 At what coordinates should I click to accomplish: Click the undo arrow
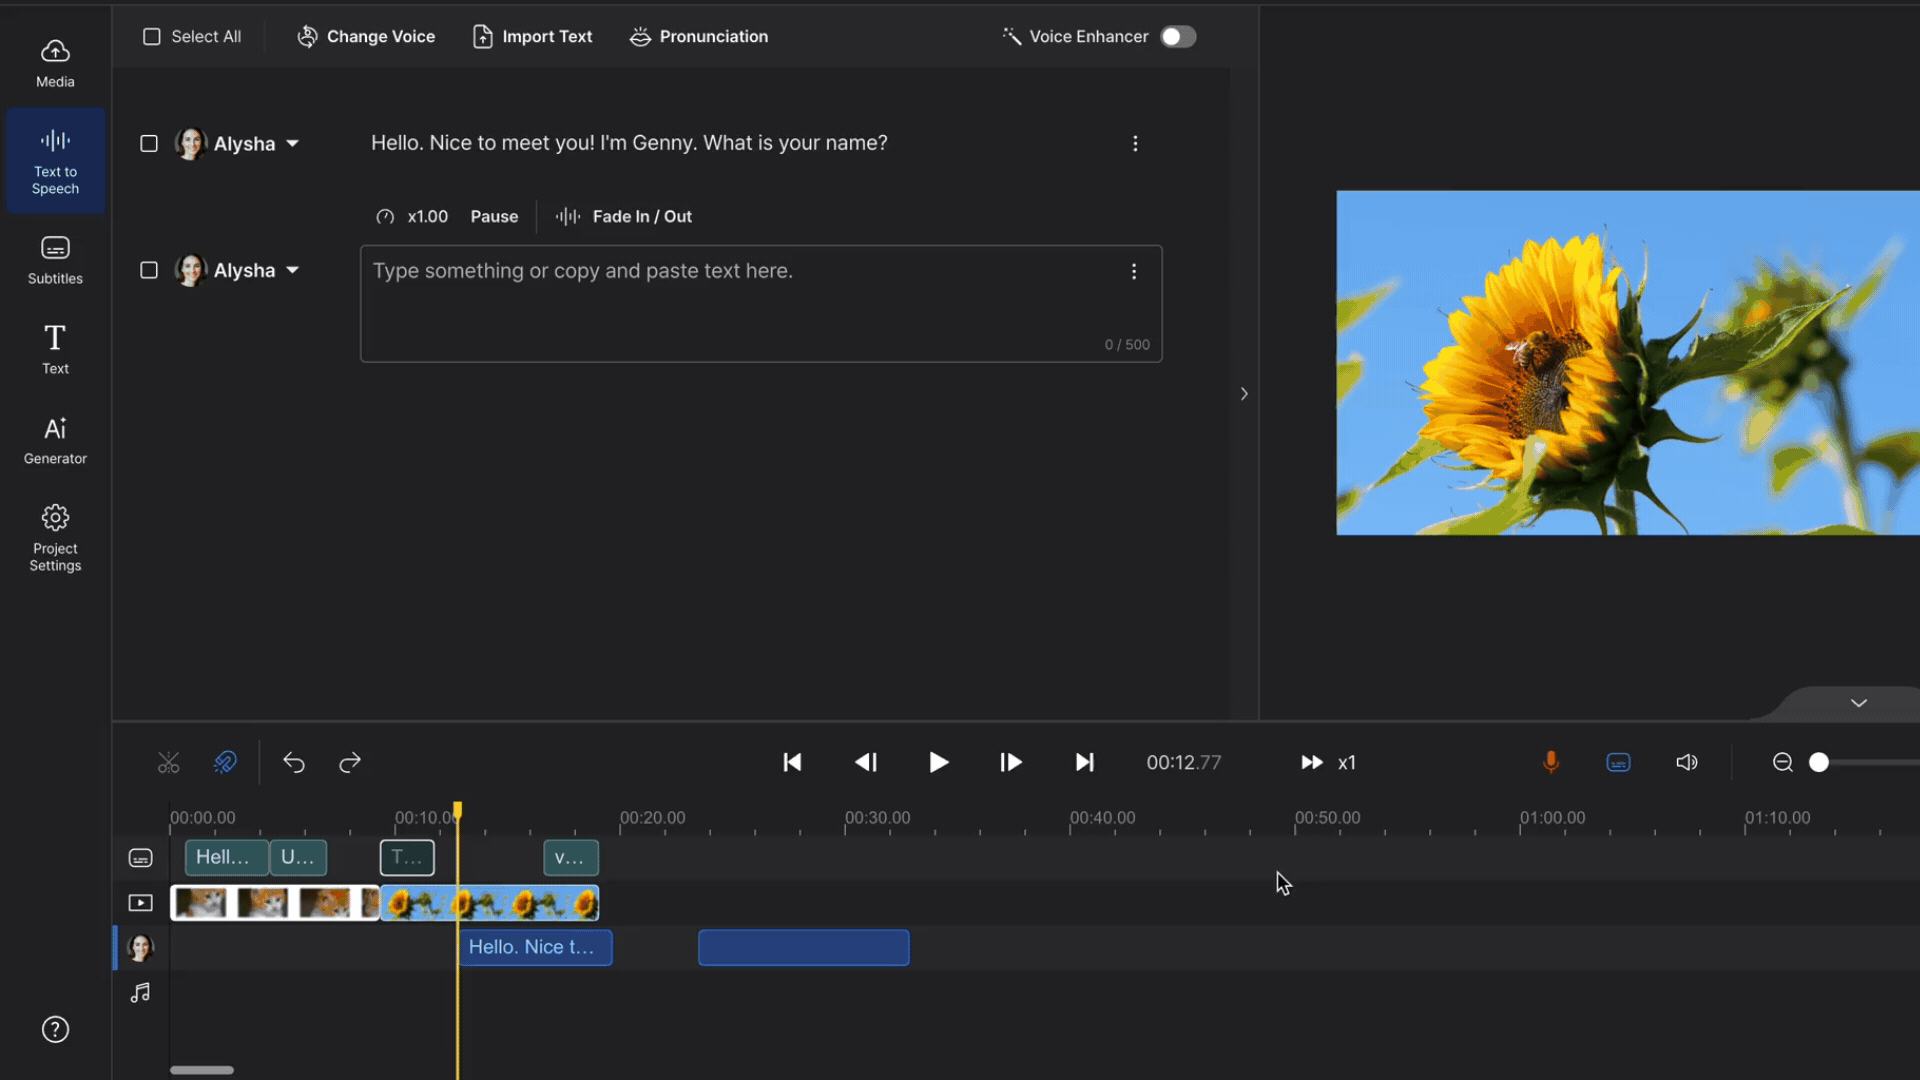[293, 763]
